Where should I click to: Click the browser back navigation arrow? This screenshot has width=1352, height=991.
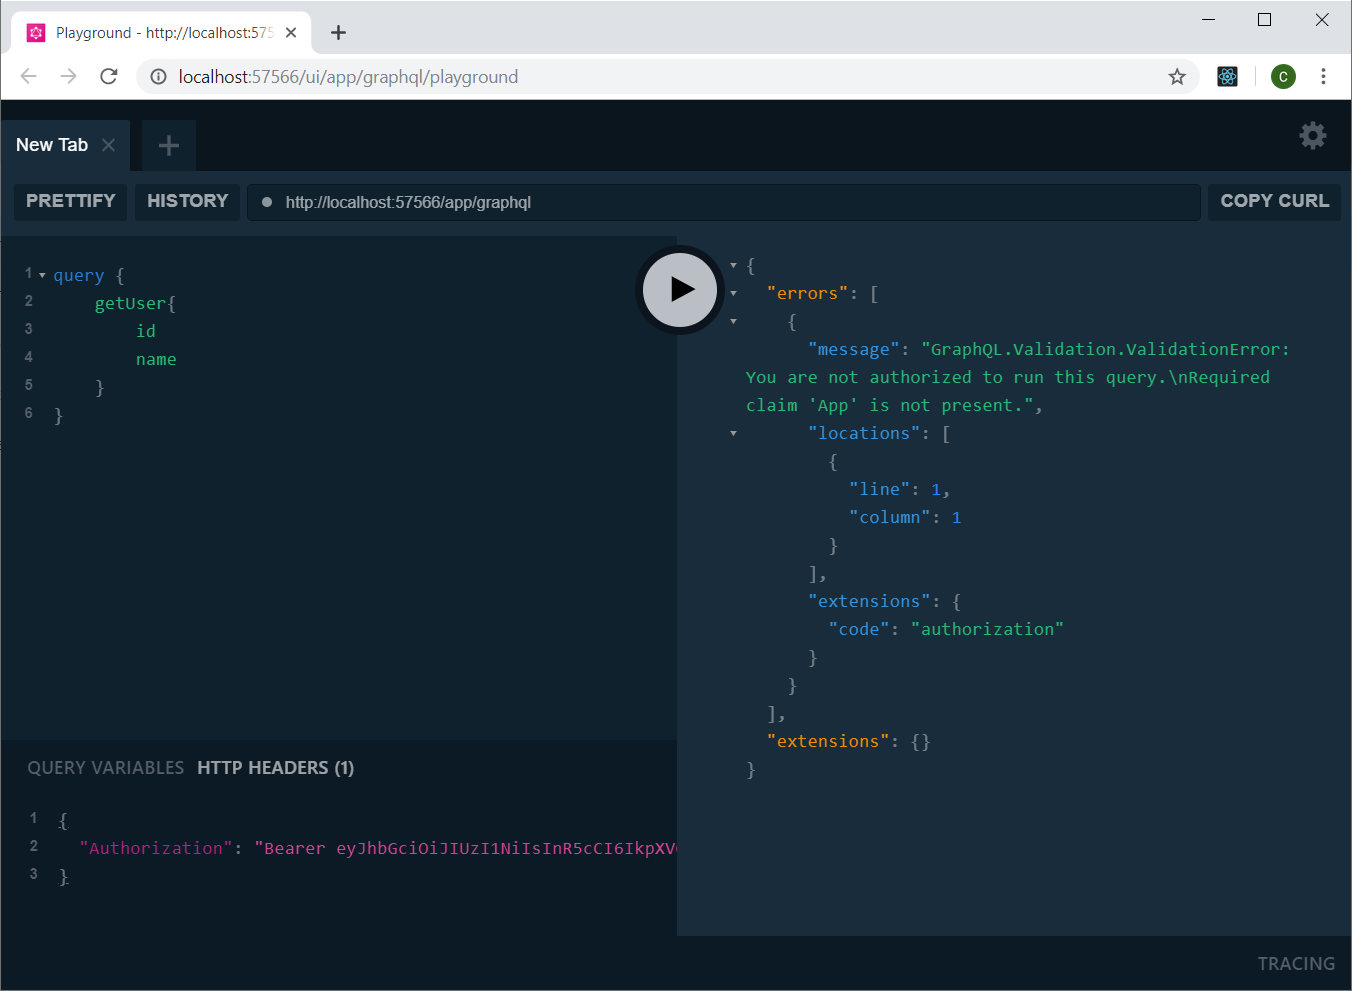28,76
